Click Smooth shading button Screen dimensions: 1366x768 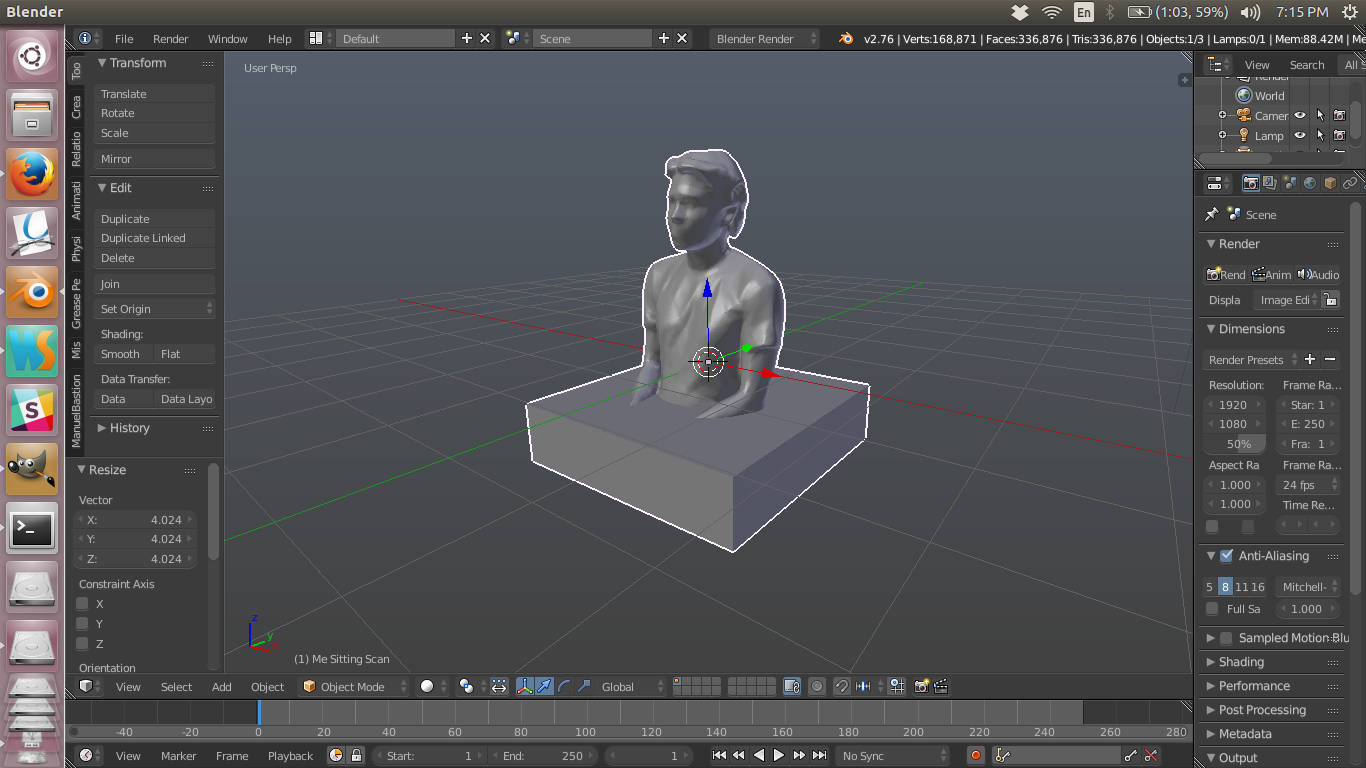pos(124,353)
